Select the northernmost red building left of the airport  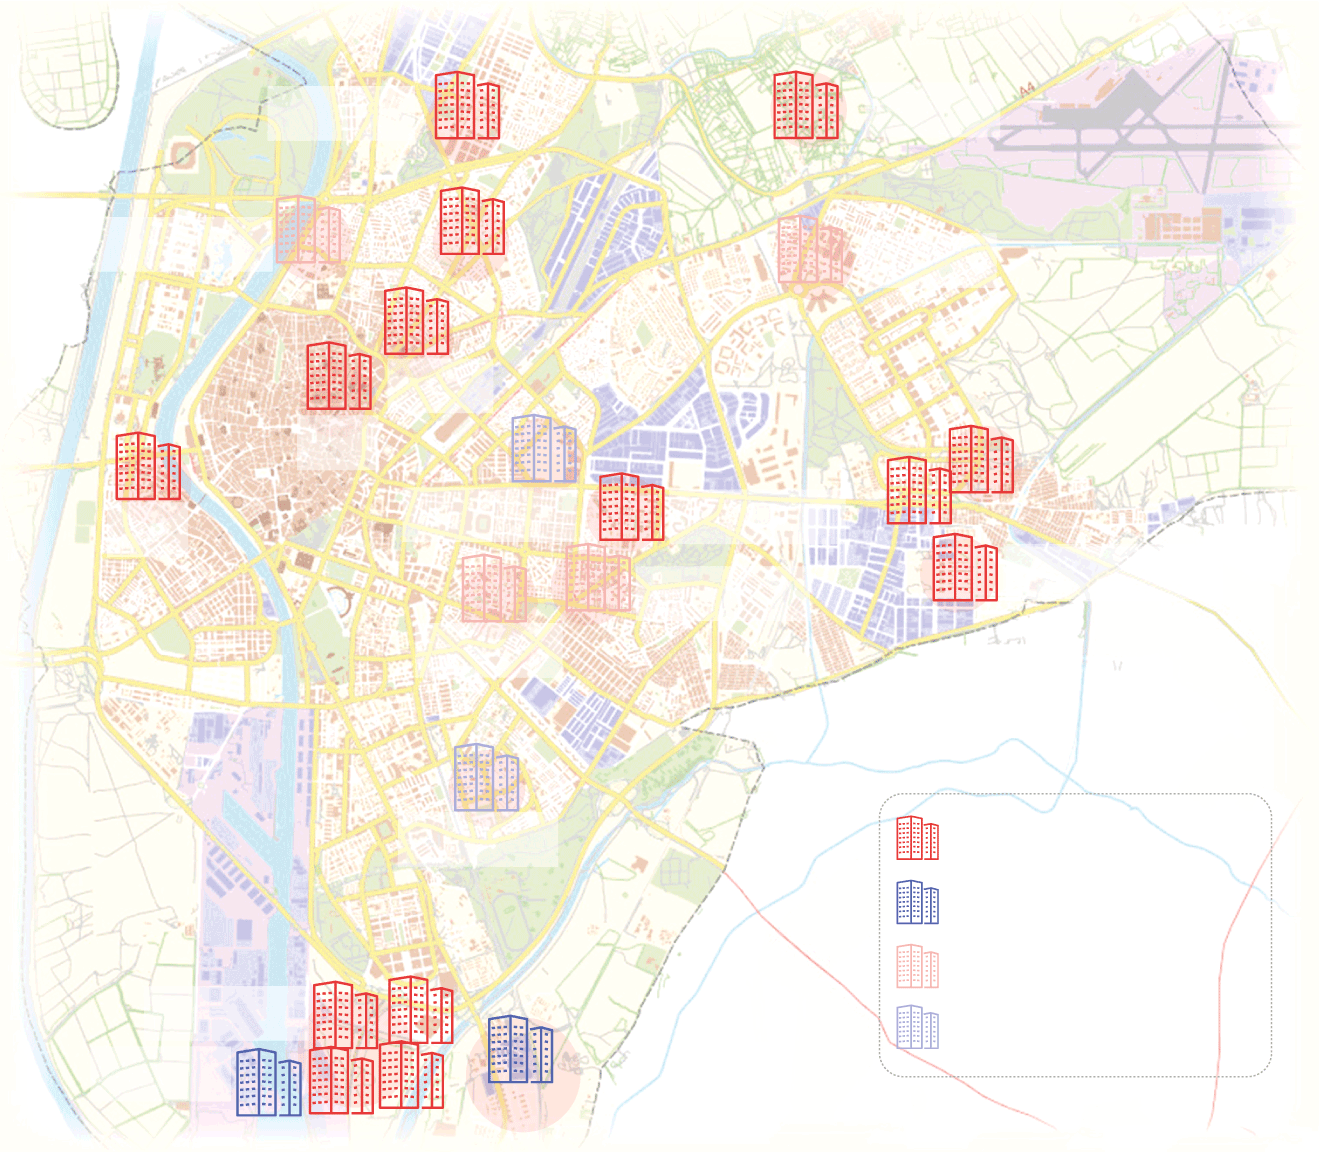pyautogui.click(x=805, y=105)
